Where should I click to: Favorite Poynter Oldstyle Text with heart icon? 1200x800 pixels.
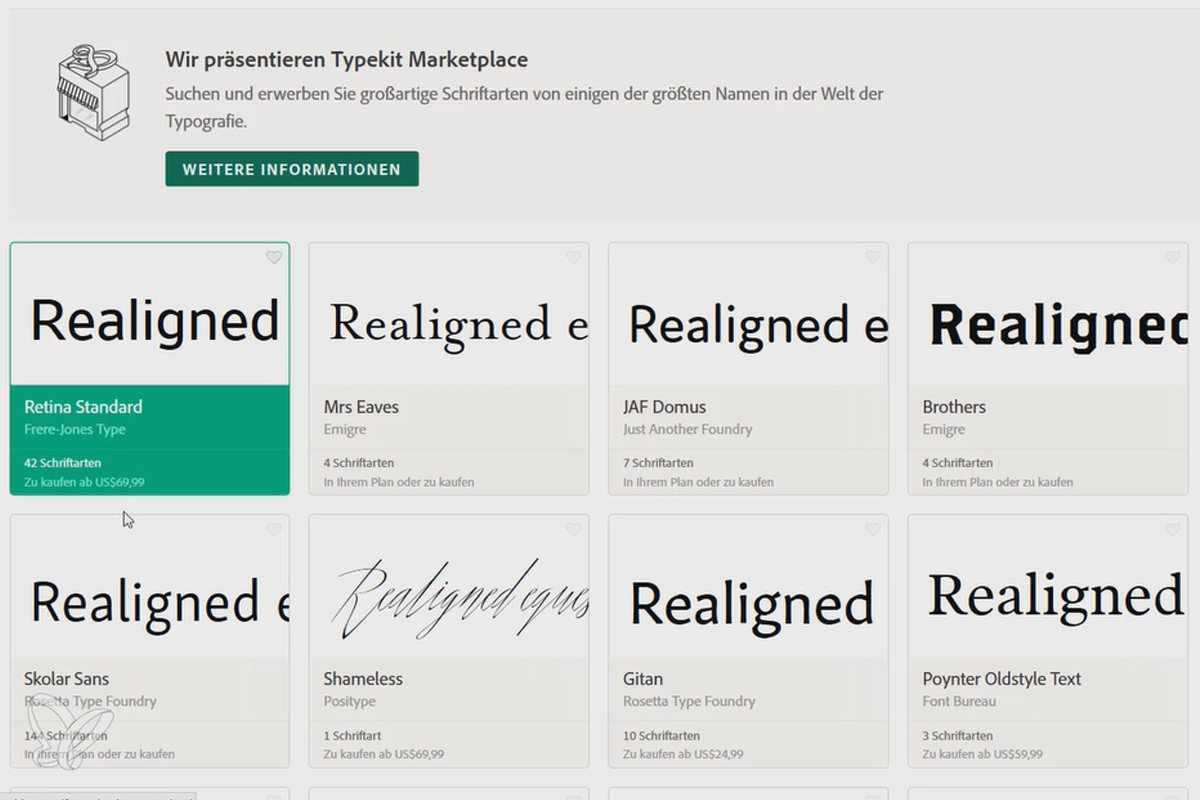coord(1173,530)
